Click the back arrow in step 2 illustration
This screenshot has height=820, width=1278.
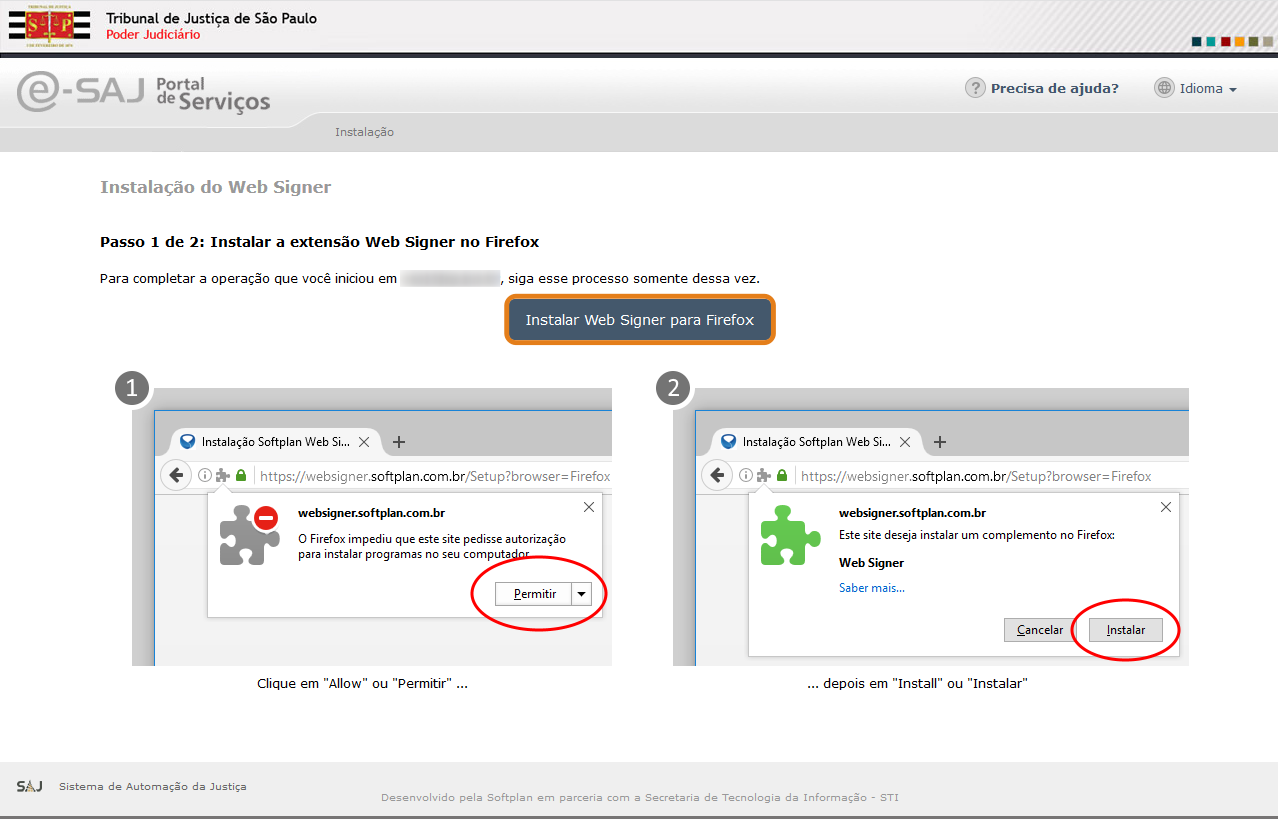pyautogui.click(x=717, y=475)
